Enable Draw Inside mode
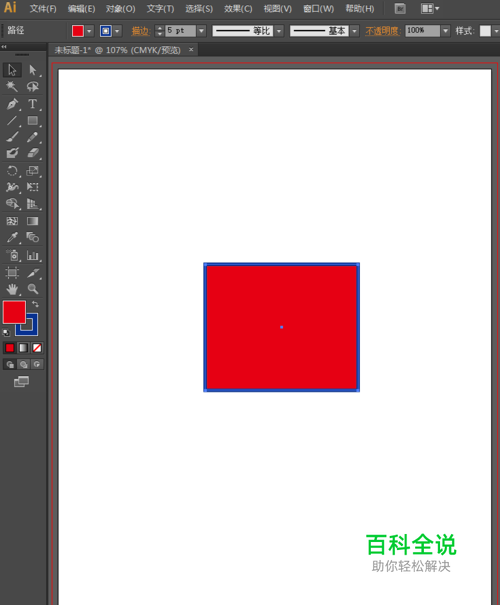The width and height of the screenshot is (500, 605). (x=37, y=364)
